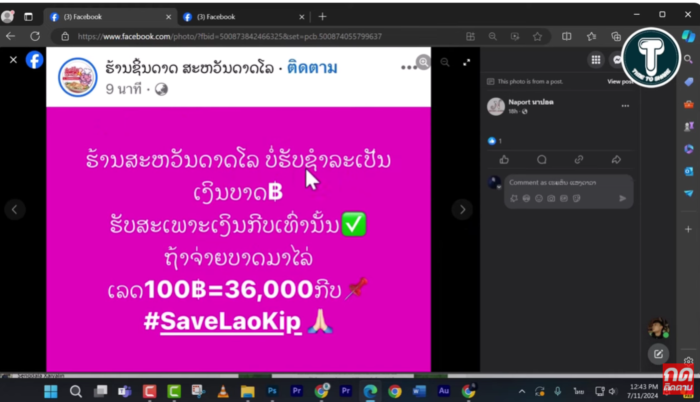Image resolution: width=700 pixels, height=402 pixels.
Task: Click the Facebook logo beside the photo
Action: pyautogui.click(x=34, y=60)
